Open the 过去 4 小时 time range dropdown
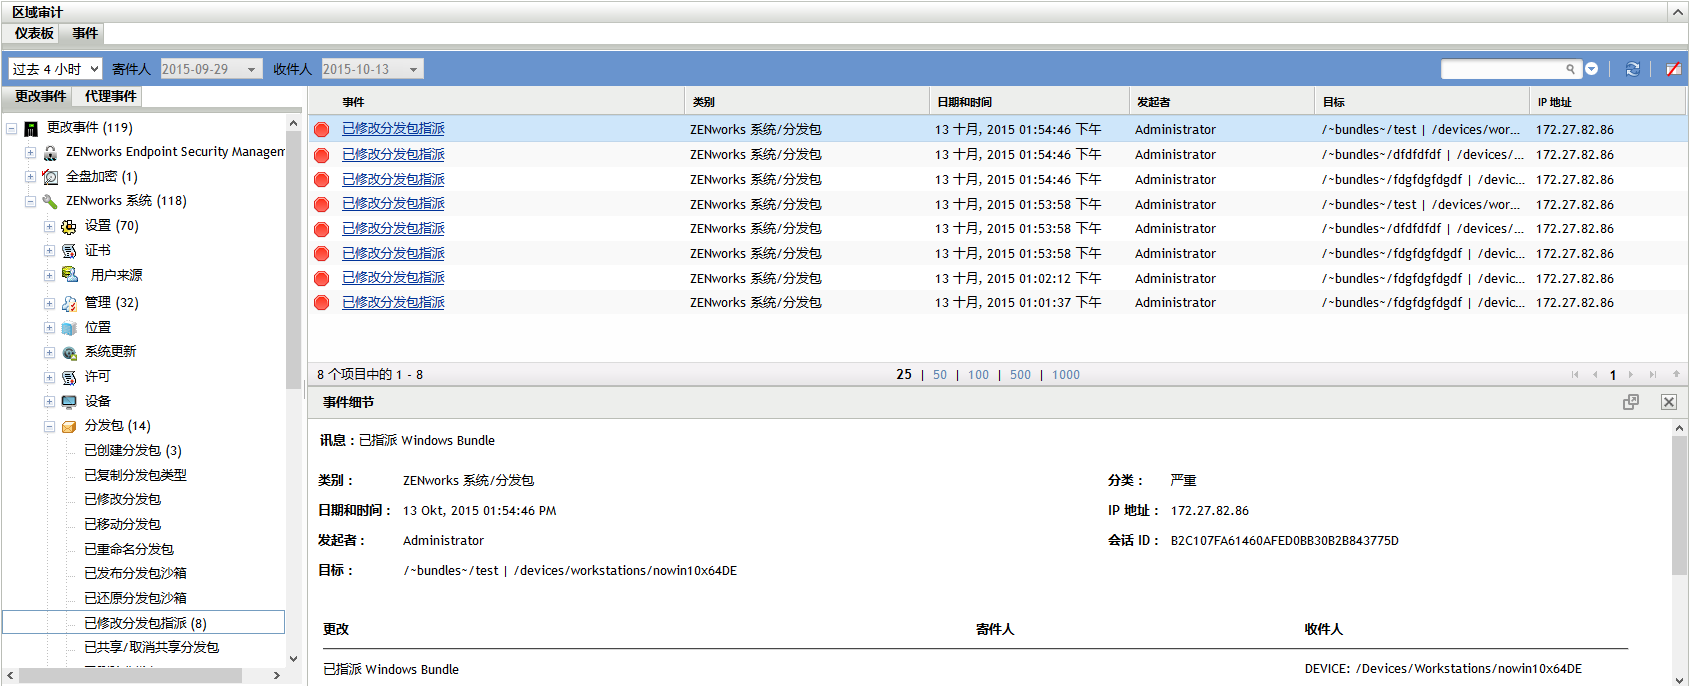The height and width of the screenshot is (686, 1691). coord(56,69)
